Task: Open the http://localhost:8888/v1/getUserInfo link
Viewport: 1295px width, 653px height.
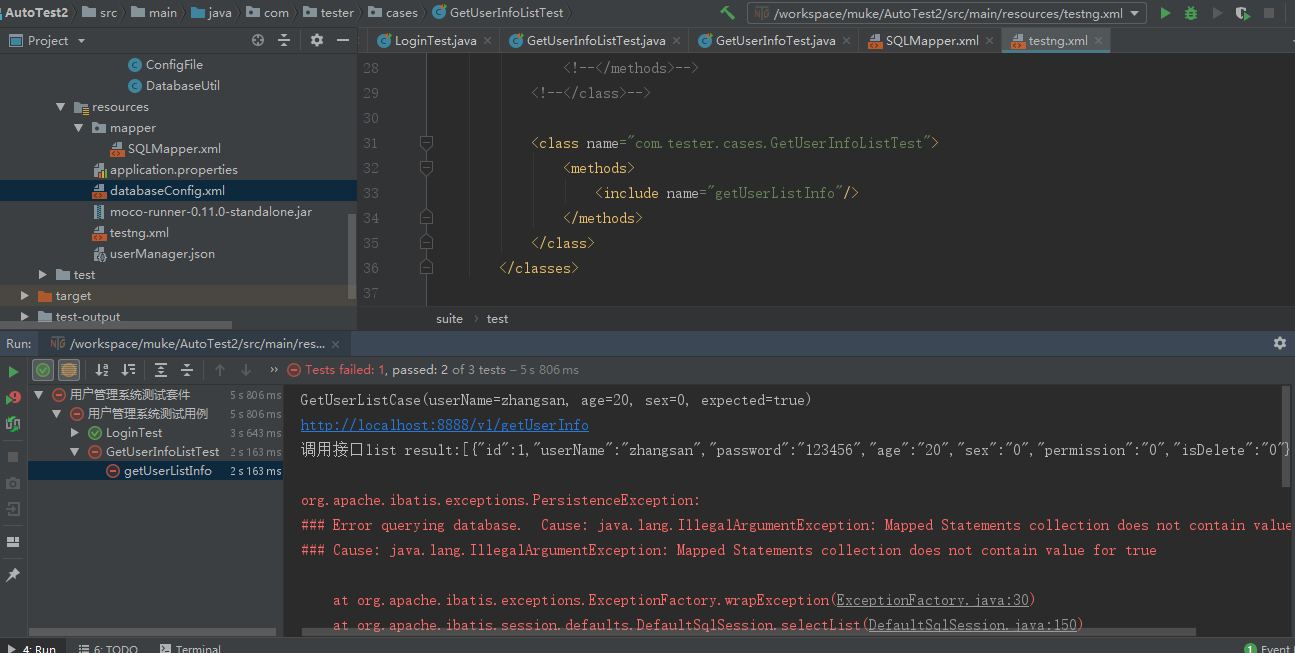Action: (x=445, y=425)
